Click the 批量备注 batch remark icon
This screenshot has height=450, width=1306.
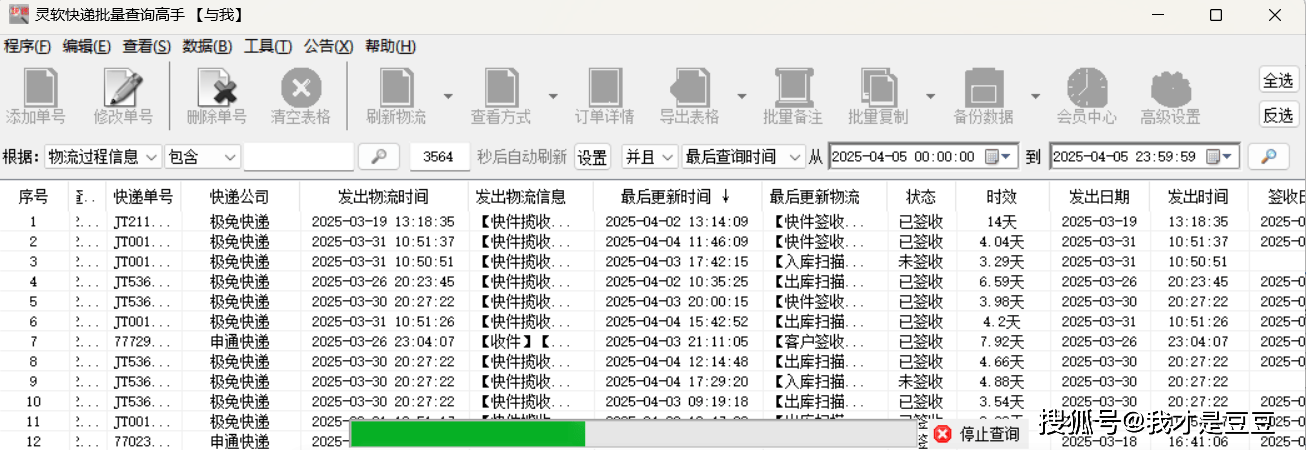point(792,89)
